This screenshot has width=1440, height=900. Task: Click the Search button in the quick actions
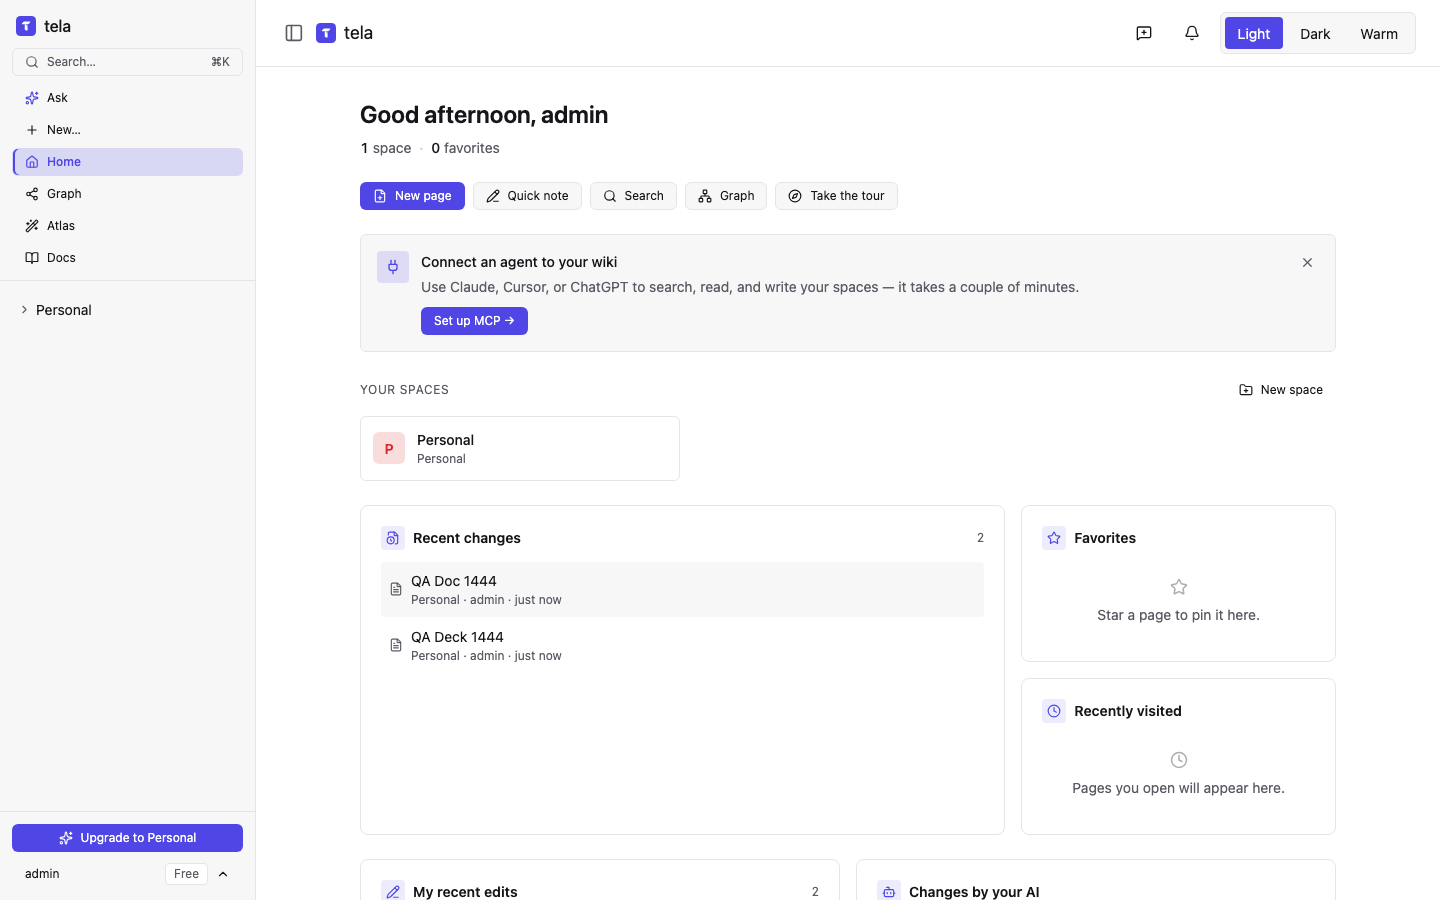click(x=633, y=196)
